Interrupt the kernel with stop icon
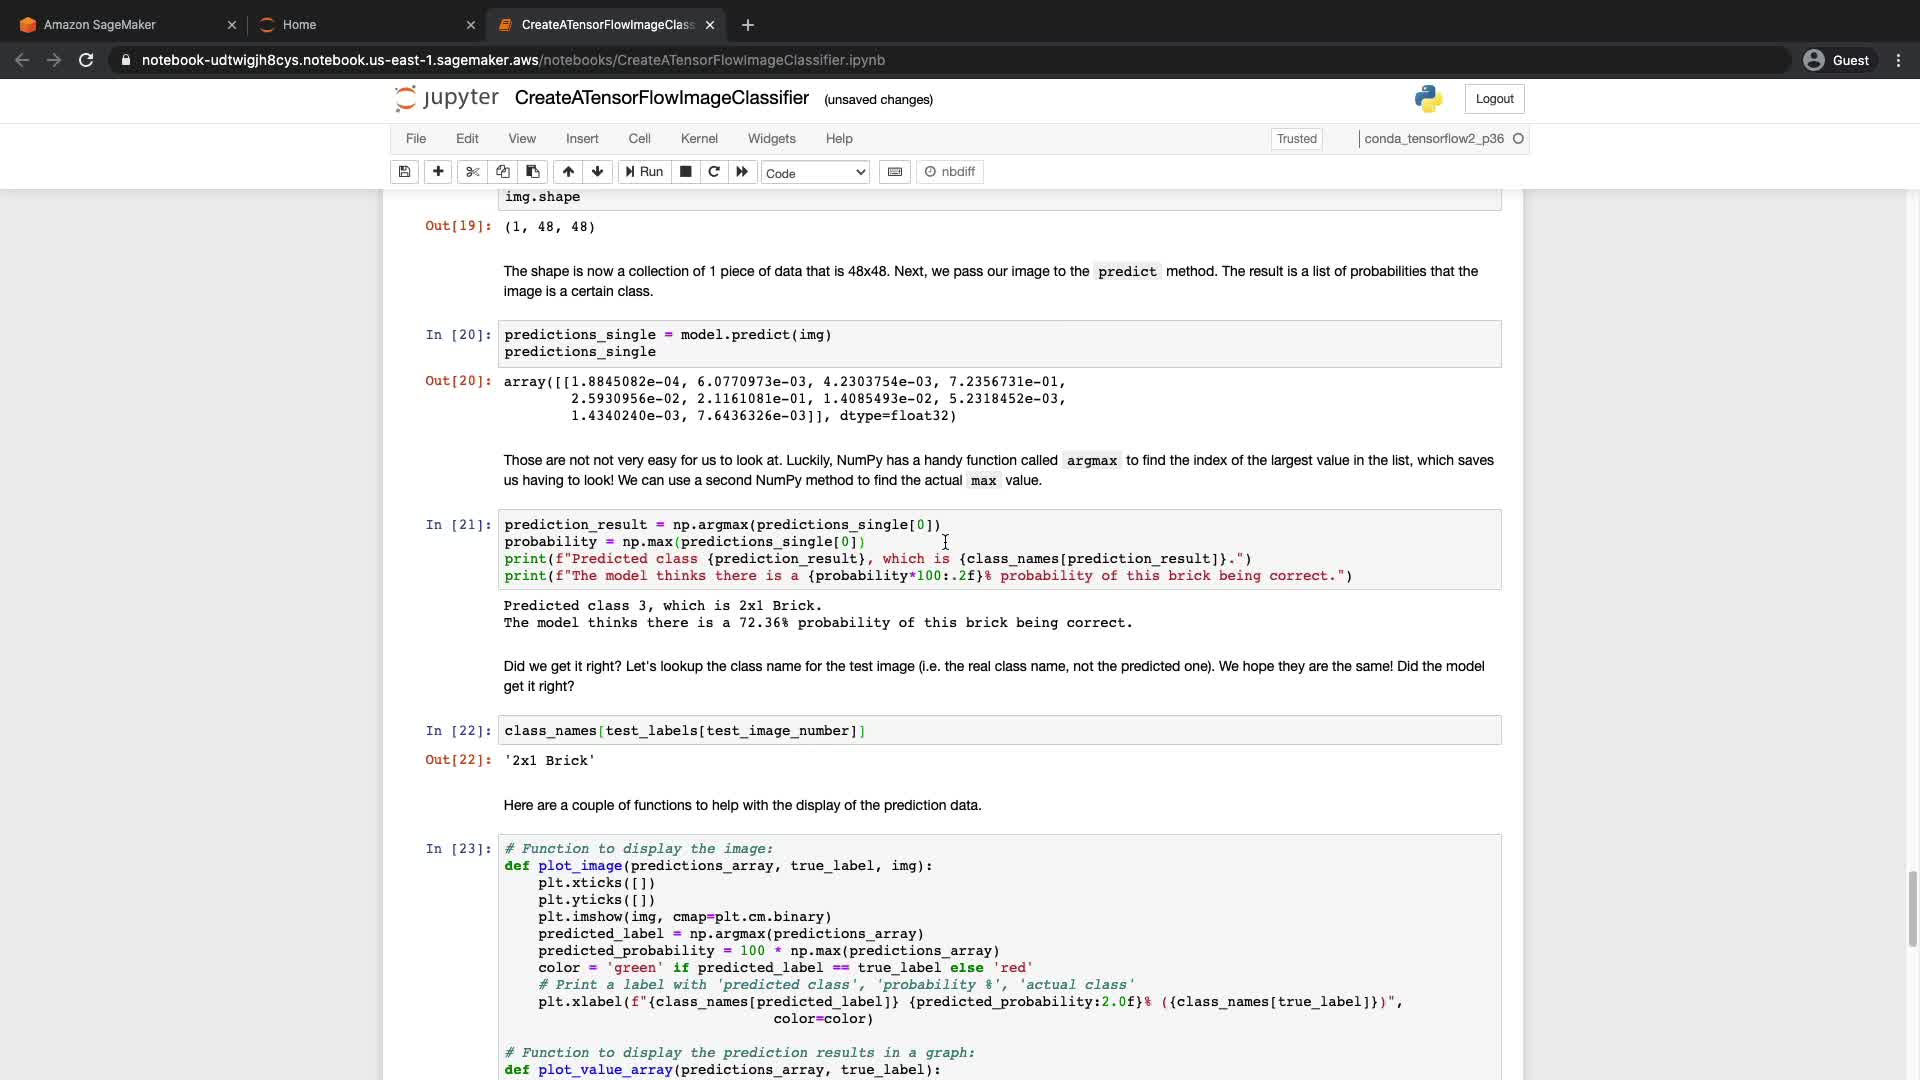The height and width of the screenshot is (1080, 1920). tap(685, 172)
